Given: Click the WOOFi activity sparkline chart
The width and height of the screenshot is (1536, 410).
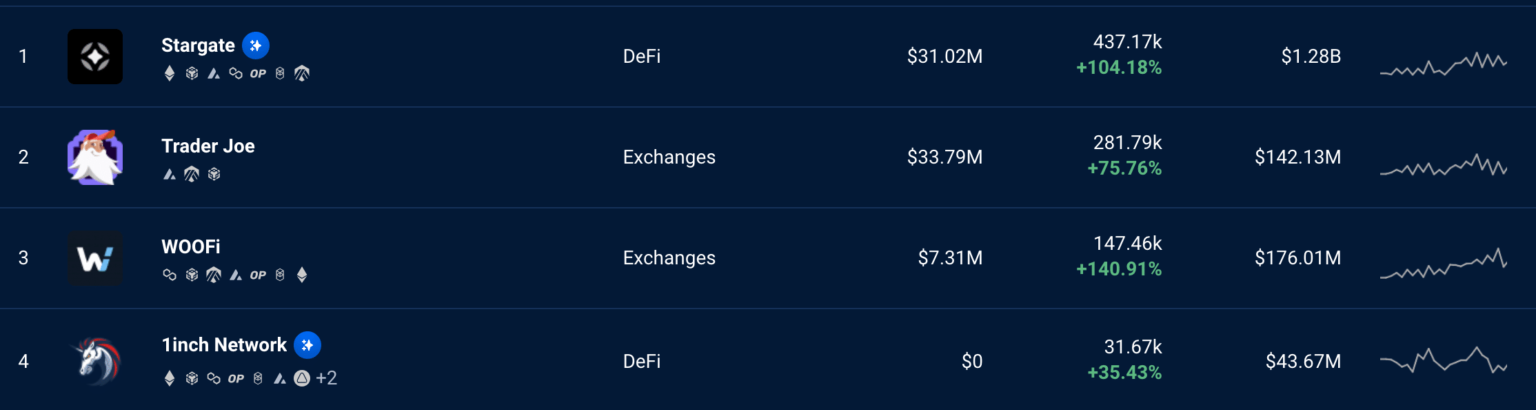Looking at the screenshot, I should (x=1443, y=265).
